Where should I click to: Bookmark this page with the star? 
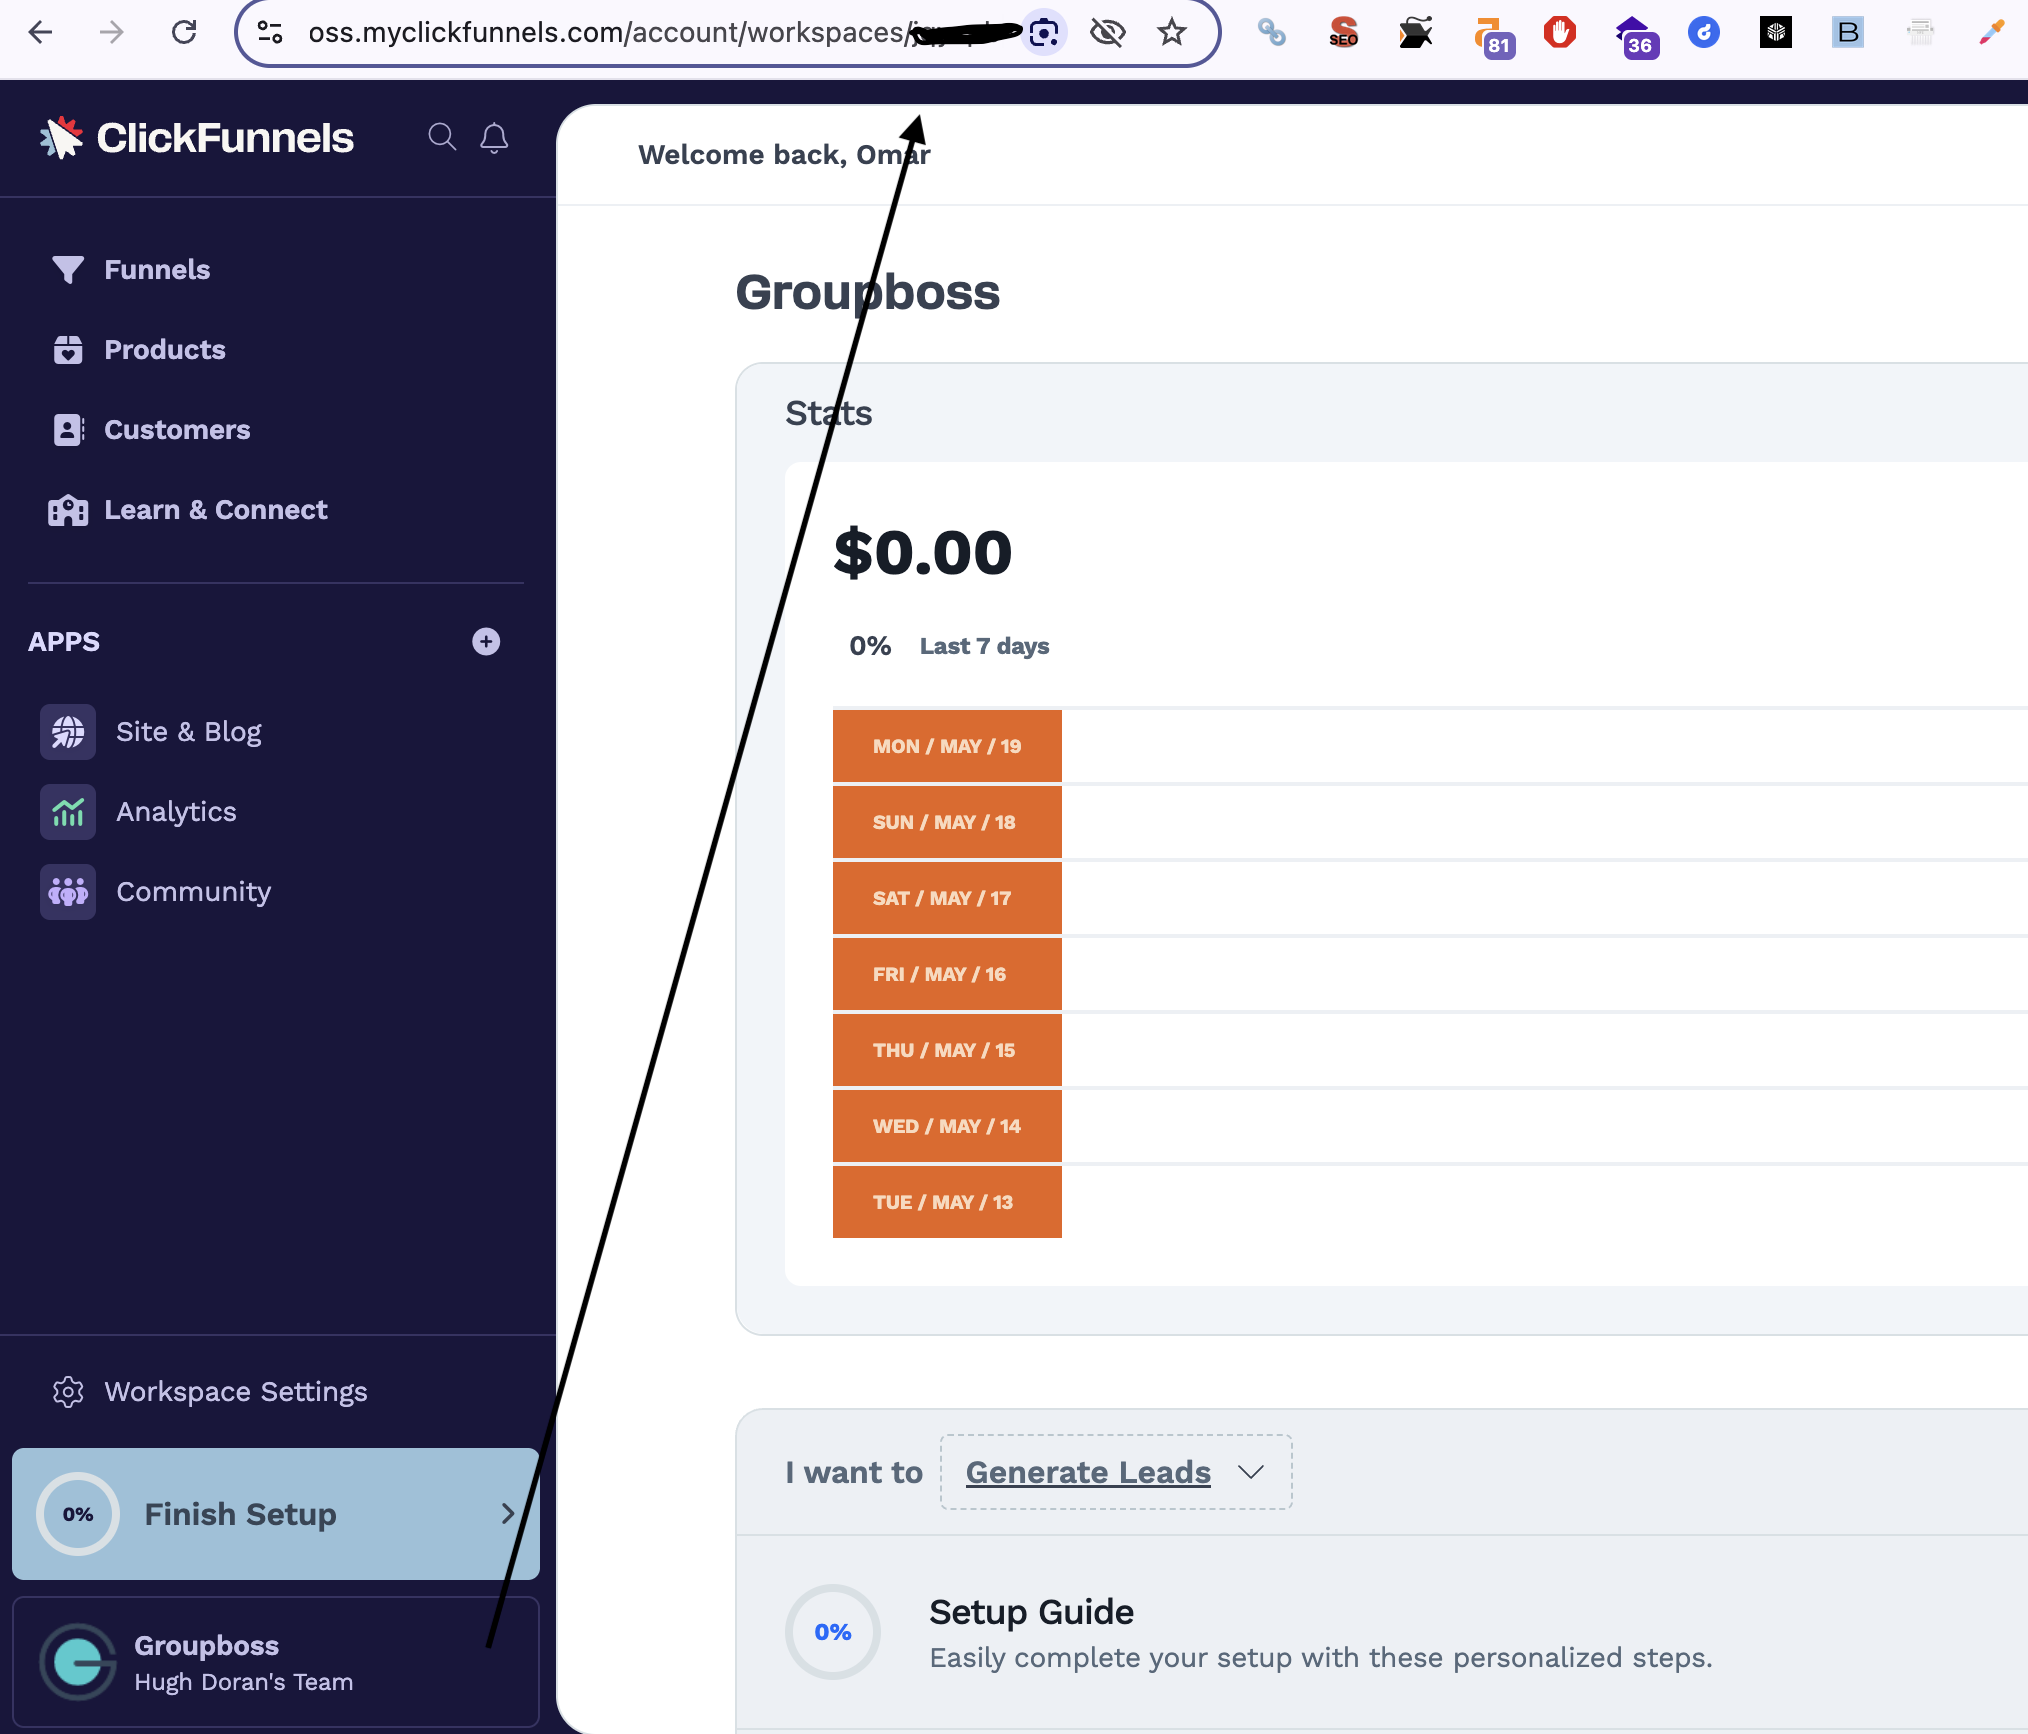coord(1172,33)
